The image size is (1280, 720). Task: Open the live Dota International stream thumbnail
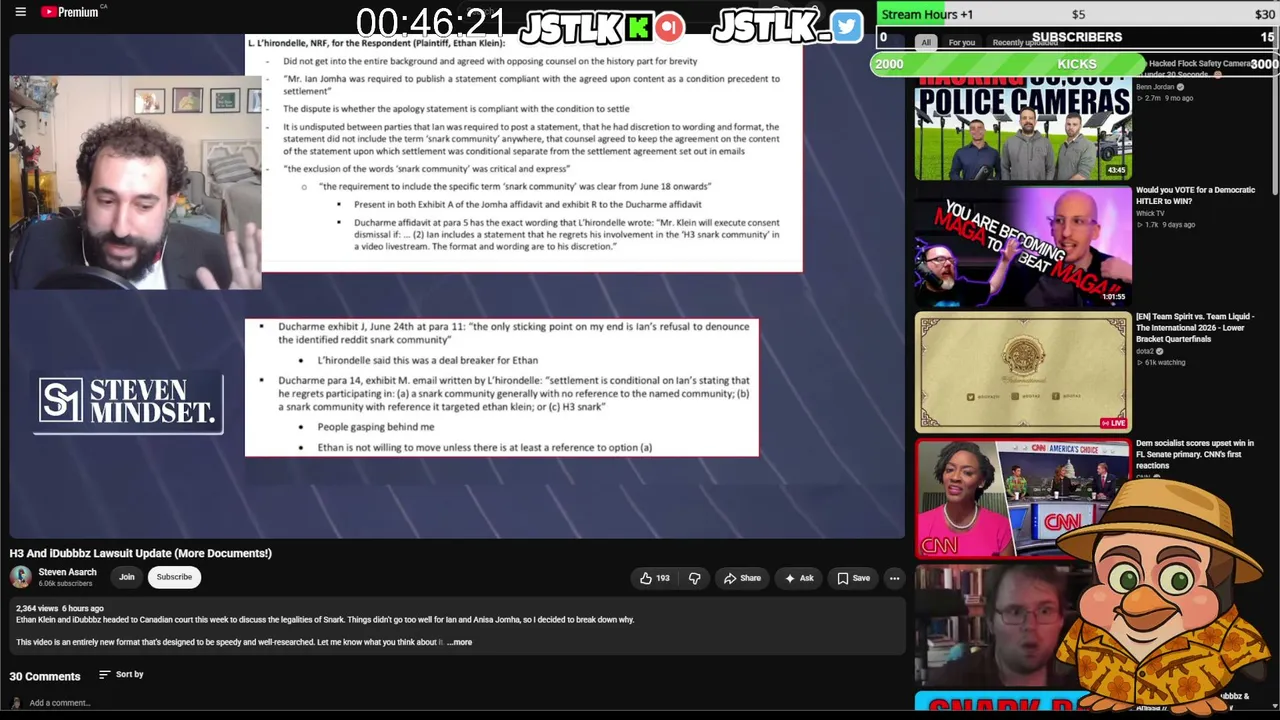click(1023, 373)
